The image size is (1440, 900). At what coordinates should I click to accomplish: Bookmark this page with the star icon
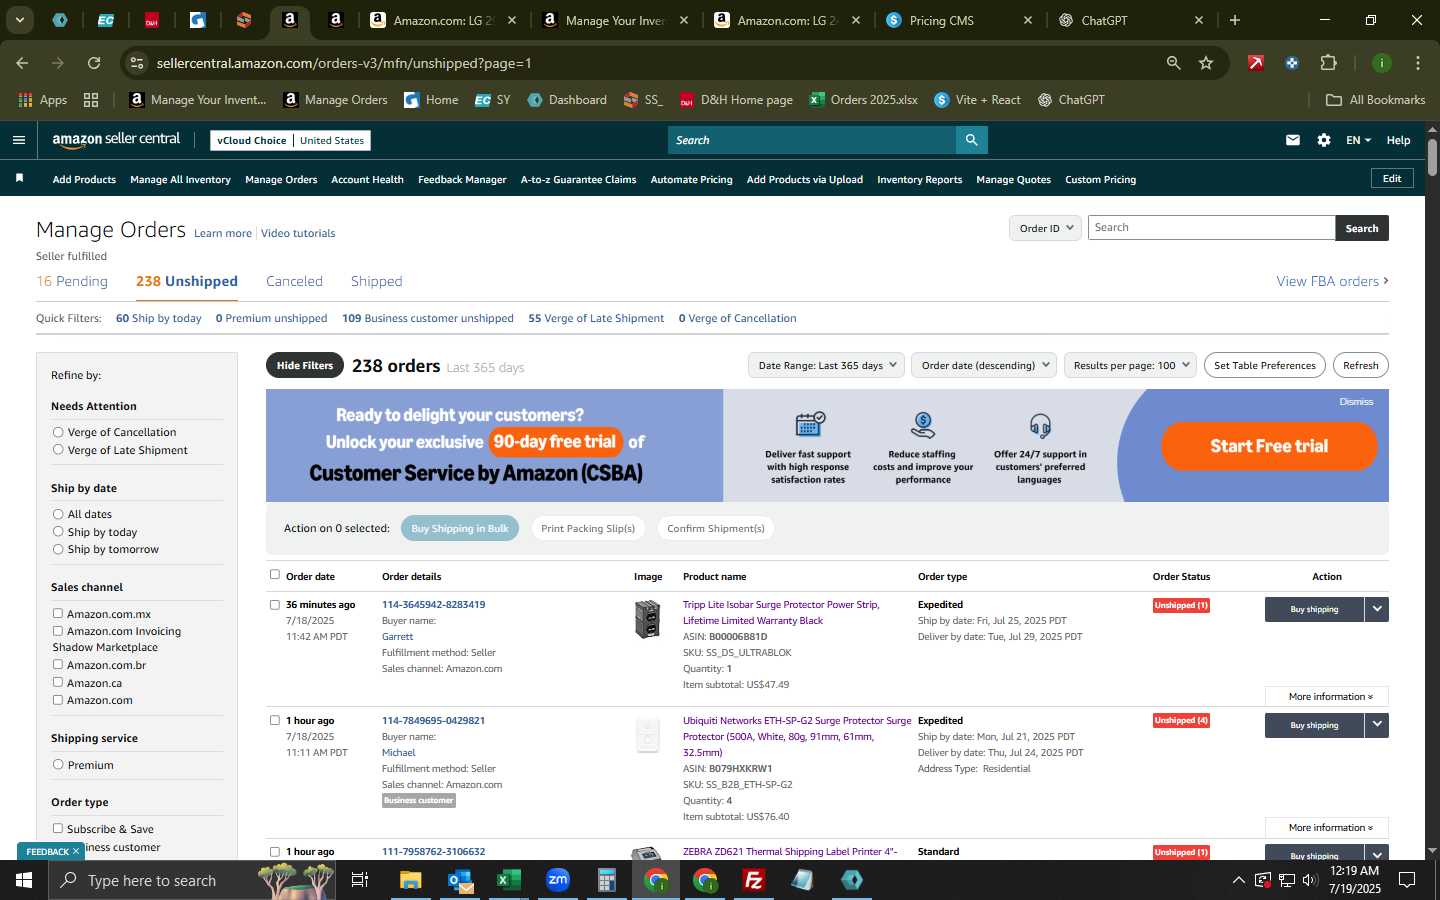point(1206,63)
